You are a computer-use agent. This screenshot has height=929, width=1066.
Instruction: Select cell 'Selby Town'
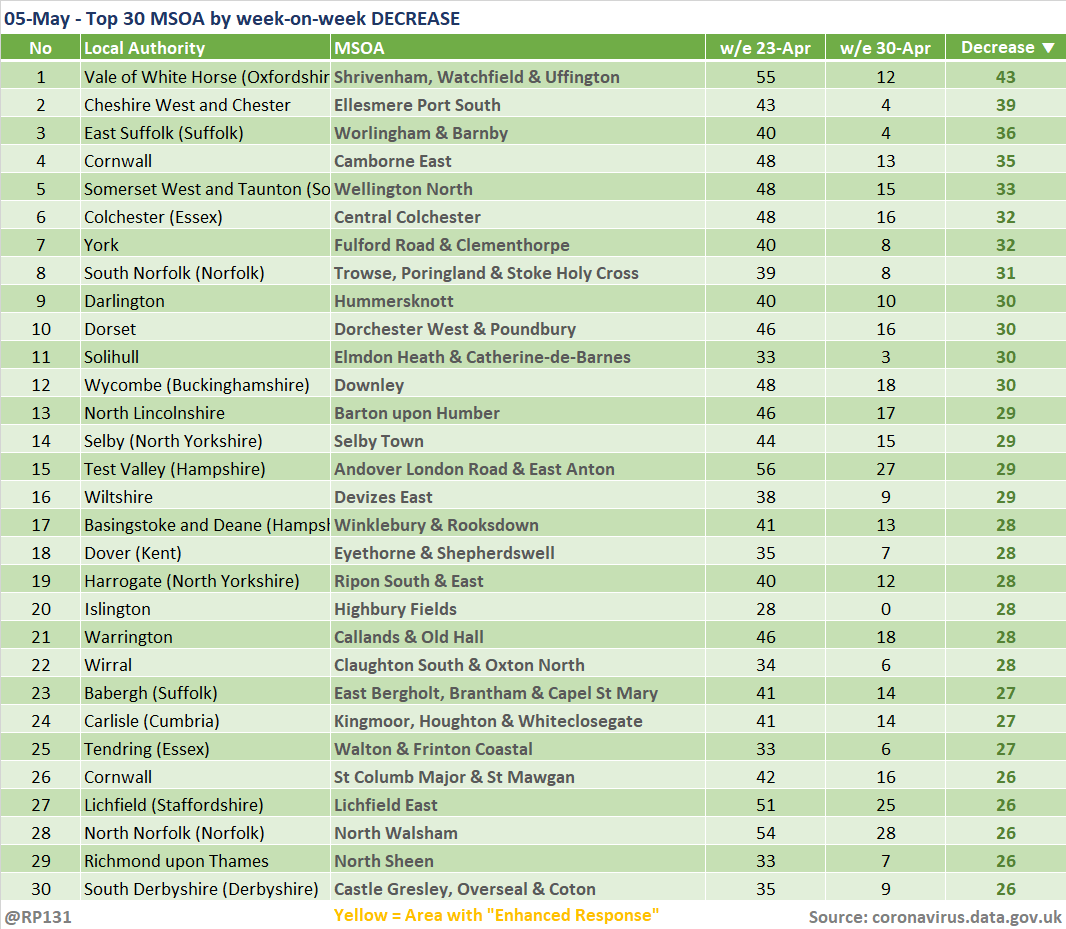[x=517, y=441]
